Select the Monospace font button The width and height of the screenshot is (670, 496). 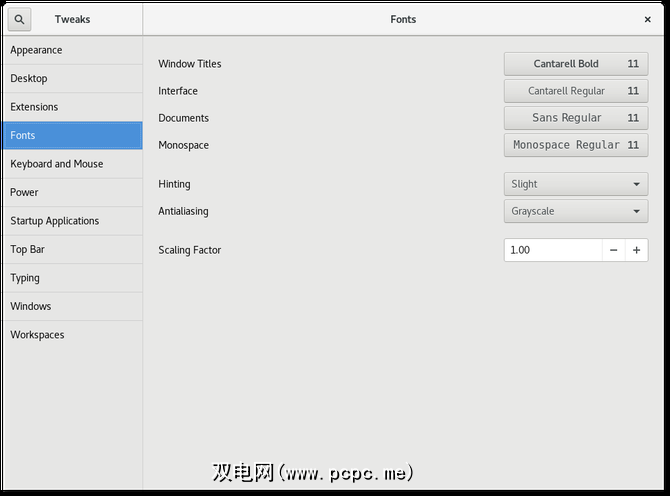point(575,145)
